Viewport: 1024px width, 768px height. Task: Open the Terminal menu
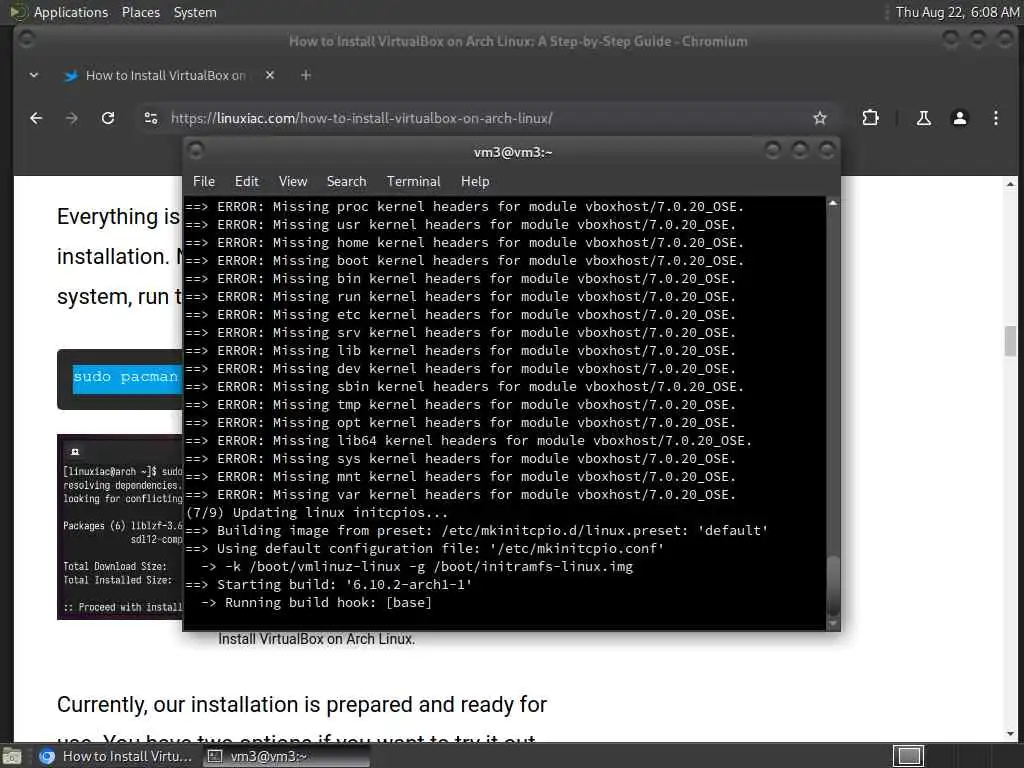pyautogui.click(x=413, y=182)
